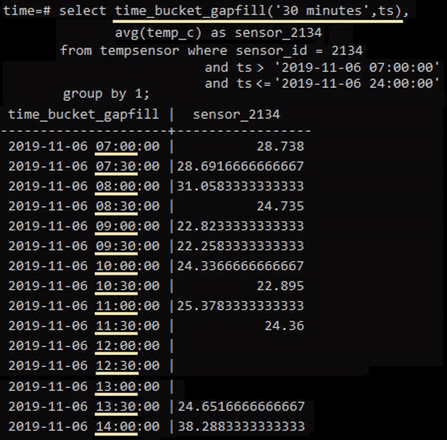Click the value 22.2583333333333

click(x=240, y=246)
